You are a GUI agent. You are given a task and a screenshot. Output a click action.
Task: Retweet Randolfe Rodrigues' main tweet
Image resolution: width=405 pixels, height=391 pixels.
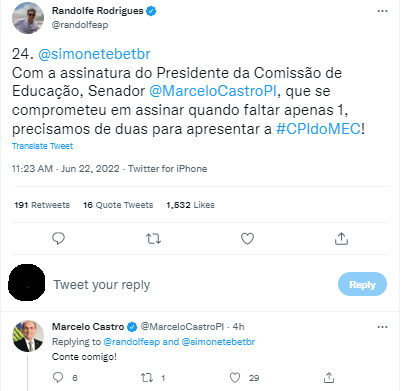[154, 239]
